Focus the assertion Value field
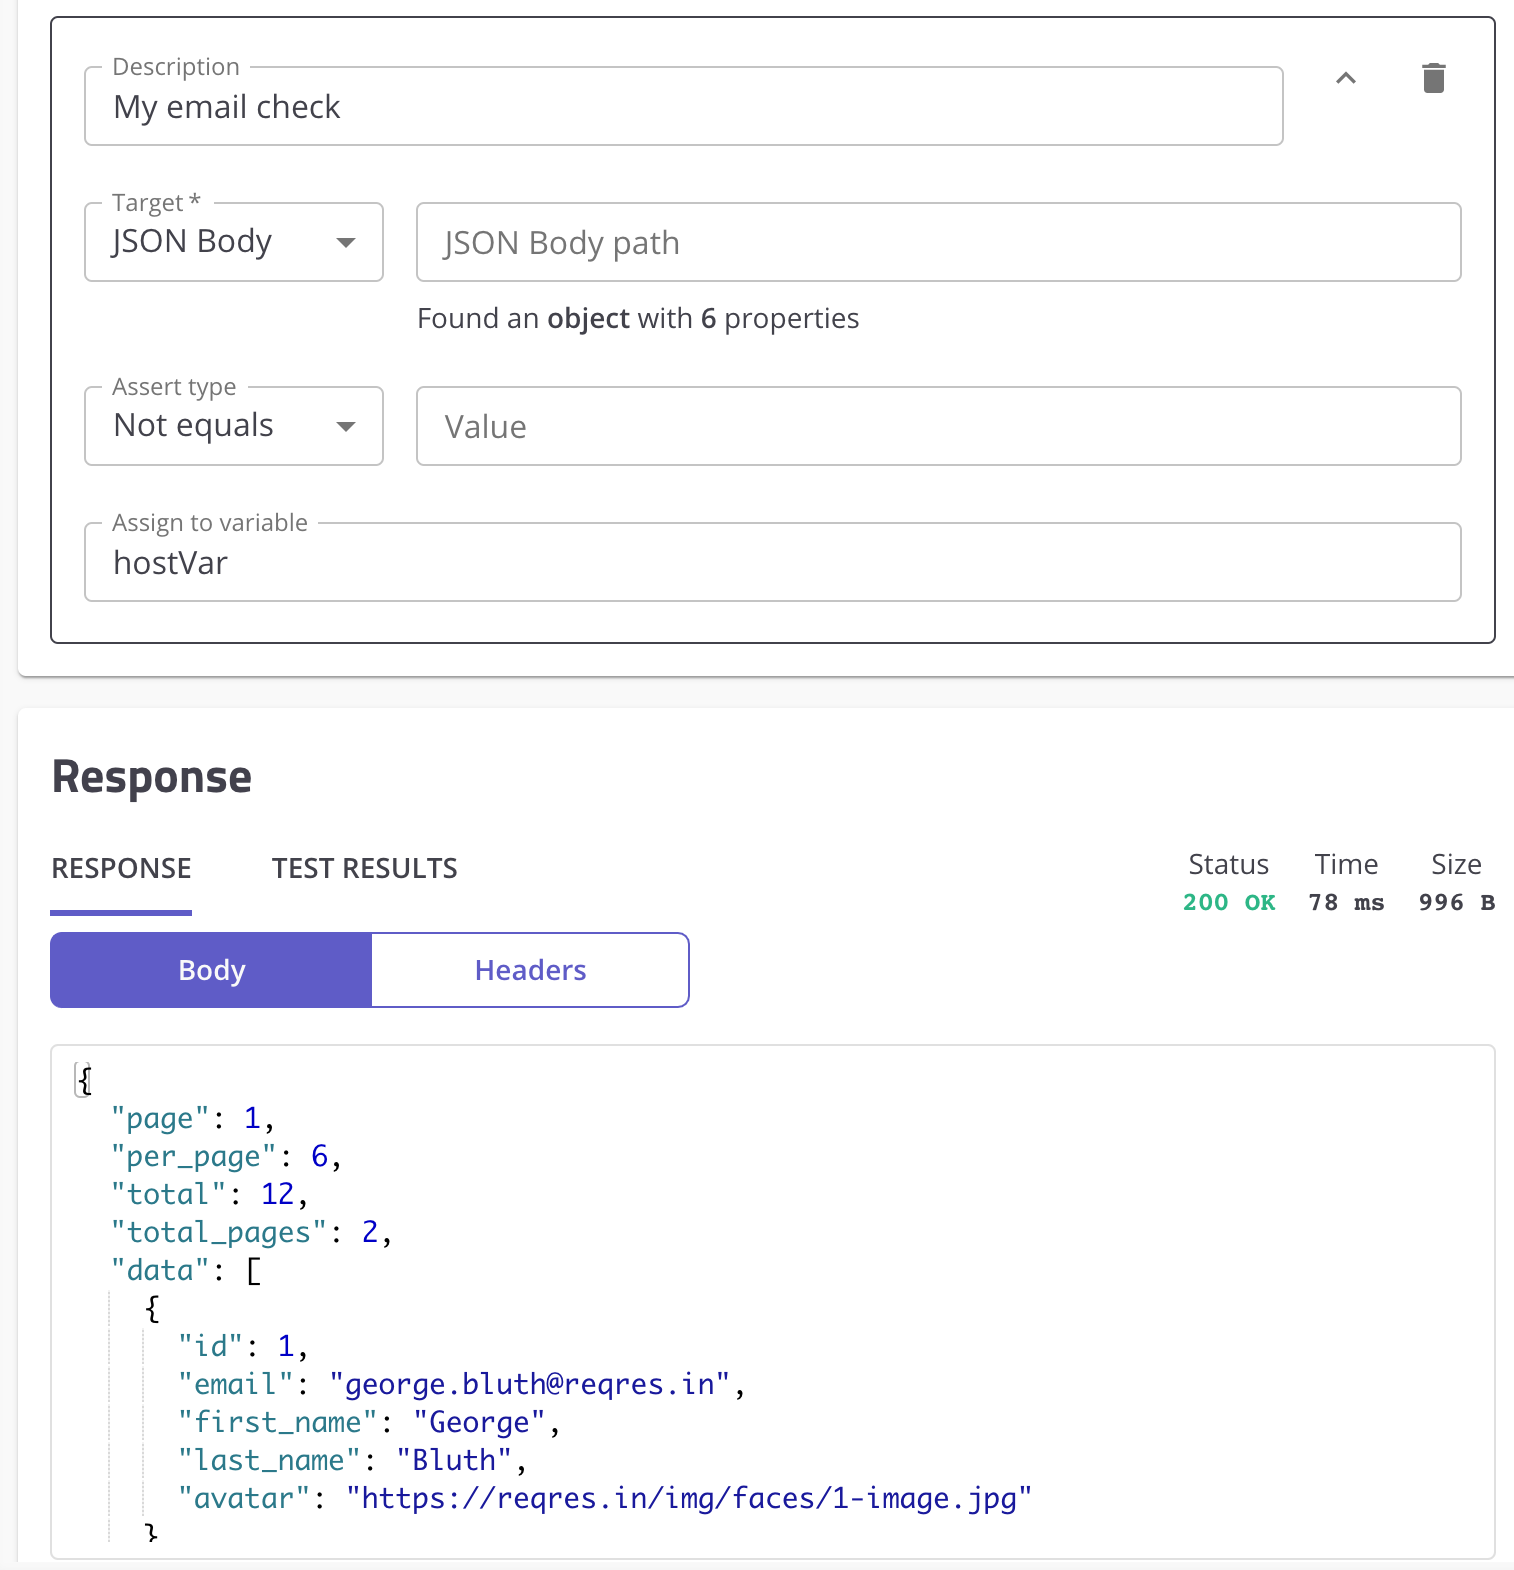 tap(939, 426)
